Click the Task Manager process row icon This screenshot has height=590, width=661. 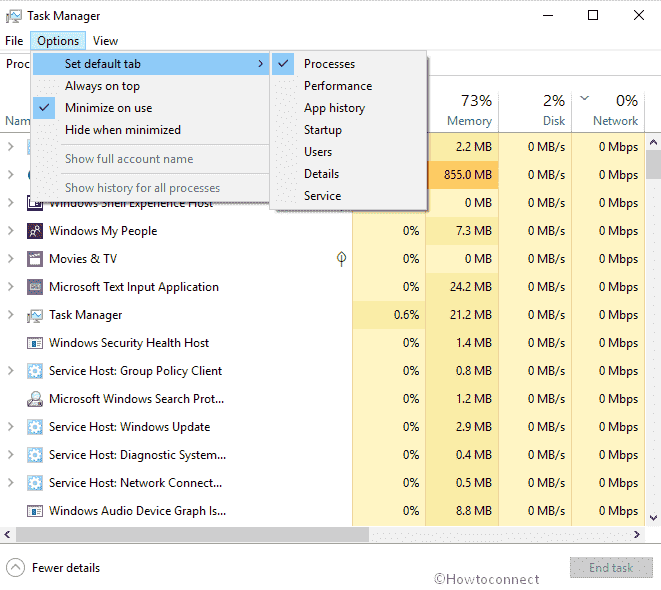(35, 315)
